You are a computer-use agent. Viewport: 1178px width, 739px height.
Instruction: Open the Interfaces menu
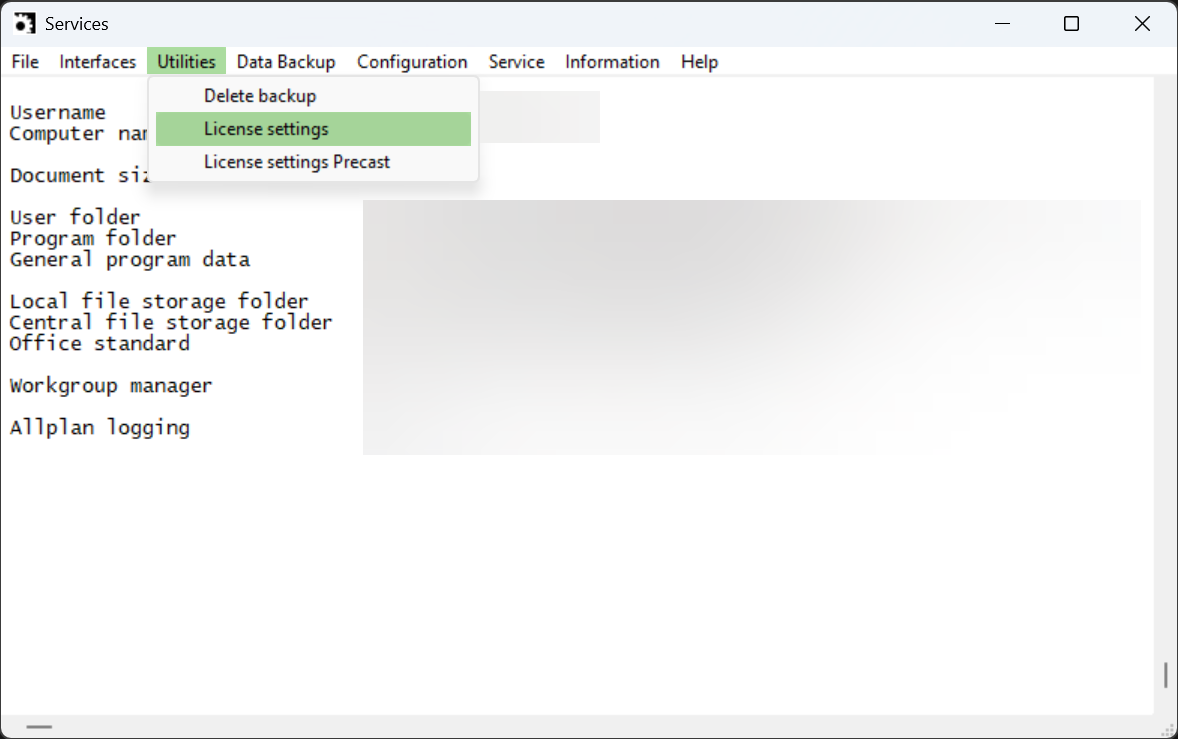pos(98,62)
